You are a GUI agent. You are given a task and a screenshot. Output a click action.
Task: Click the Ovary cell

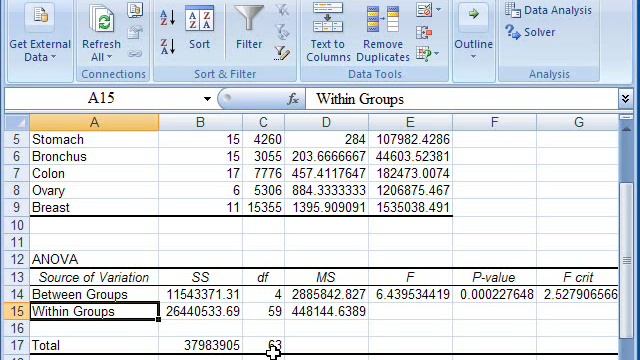[94, 191]
